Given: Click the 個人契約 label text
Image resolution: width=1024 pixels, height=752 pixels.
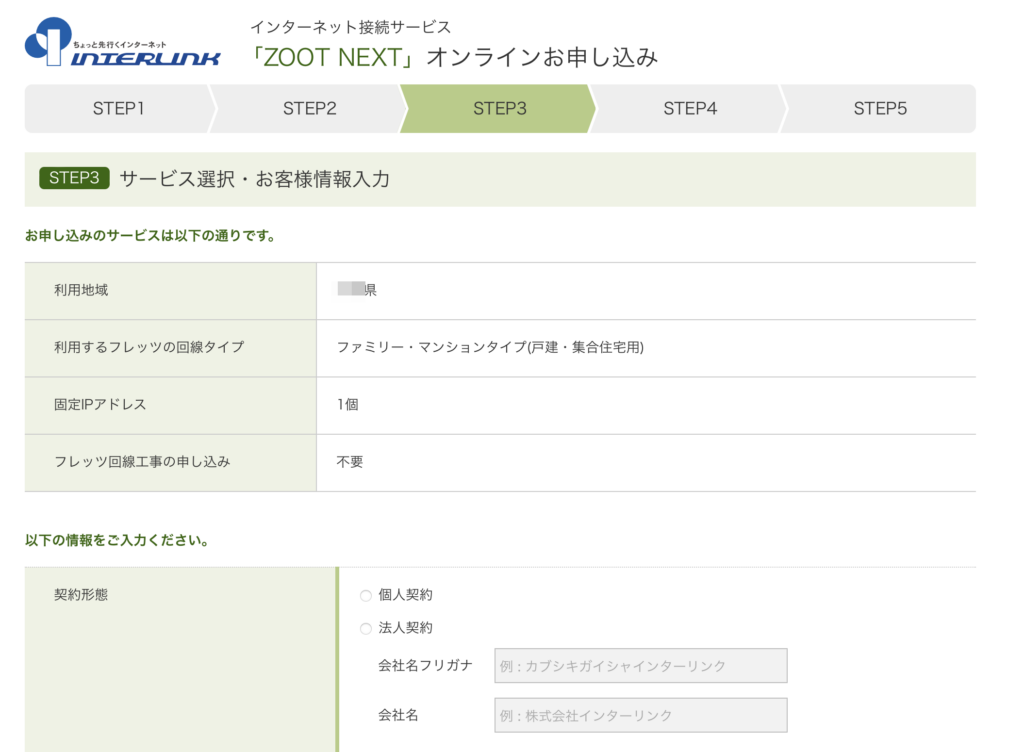Looking at the screenshot, I should (406, 595).
